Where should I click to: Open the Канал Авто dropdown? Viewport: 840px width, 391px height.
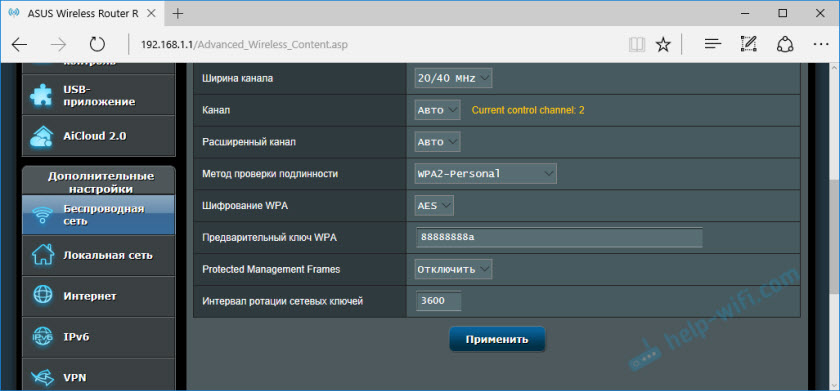pos(438,110)
